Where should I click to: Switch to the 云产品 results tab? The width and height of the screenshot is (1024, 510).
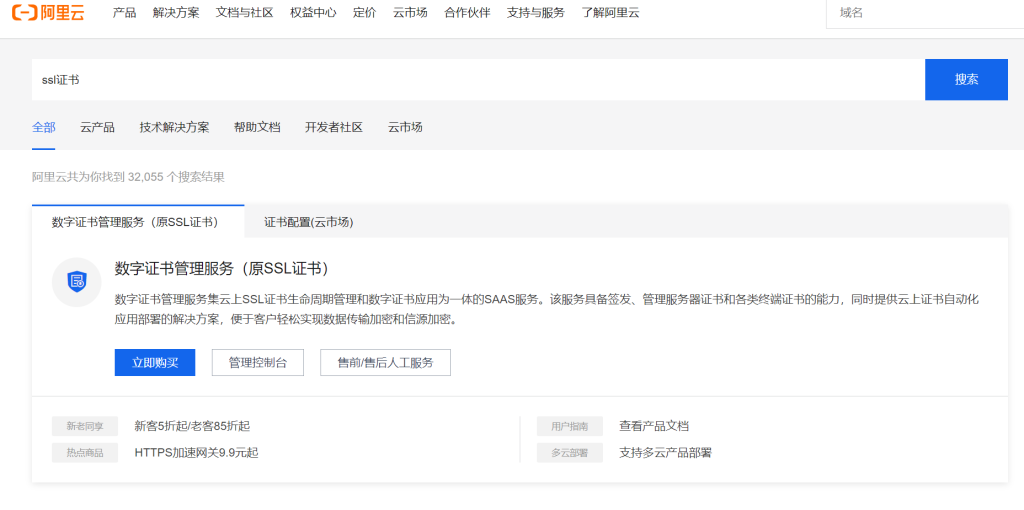[x=97, y=127]
